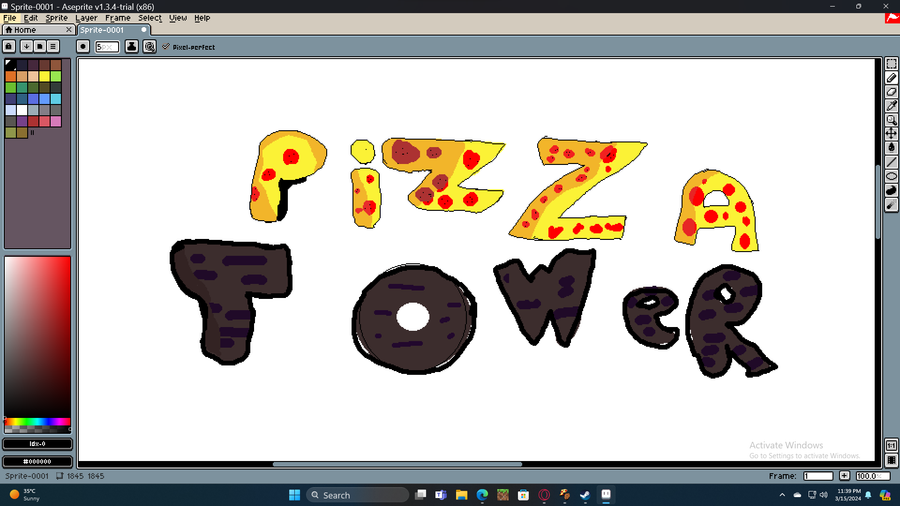Open File Explorer from the taskbar

(461, 495)
